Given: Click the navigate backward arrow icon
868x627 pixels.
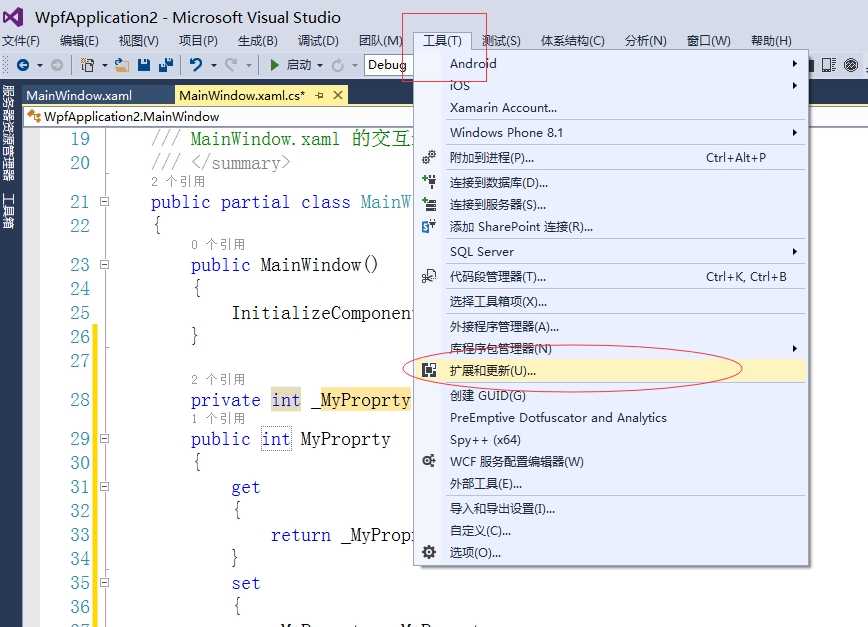Looking at the screenshot, I should [23, 65].
